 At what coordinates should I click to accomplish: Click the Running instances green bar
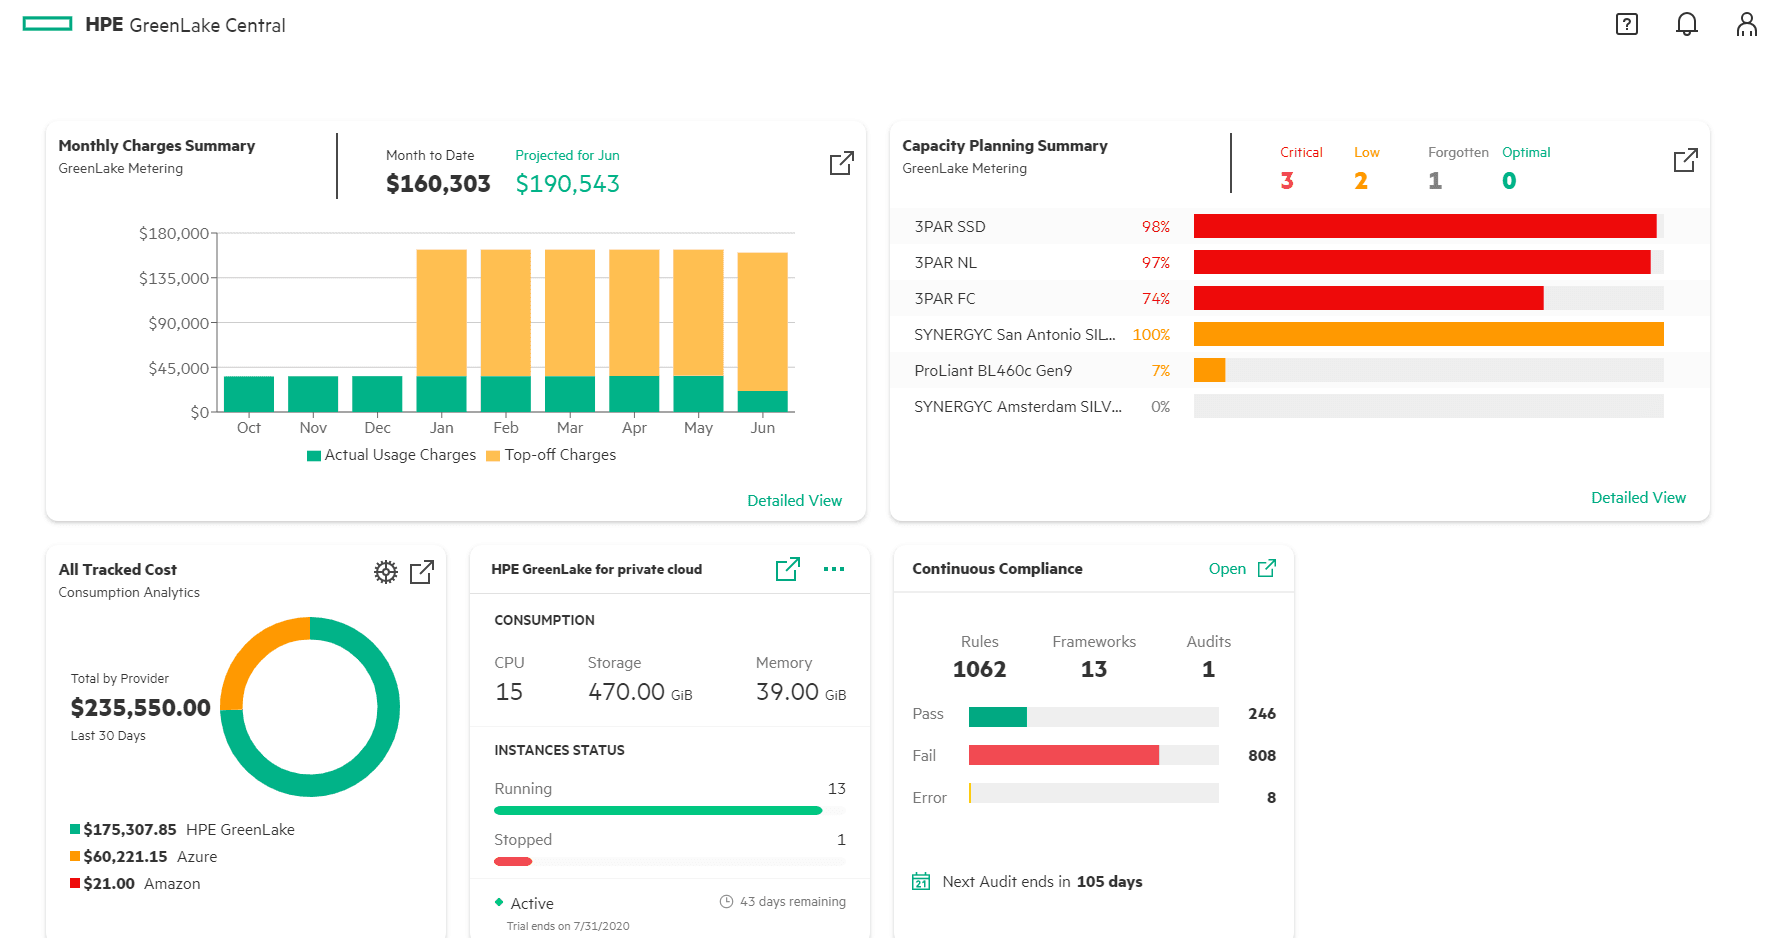[658, 810]
